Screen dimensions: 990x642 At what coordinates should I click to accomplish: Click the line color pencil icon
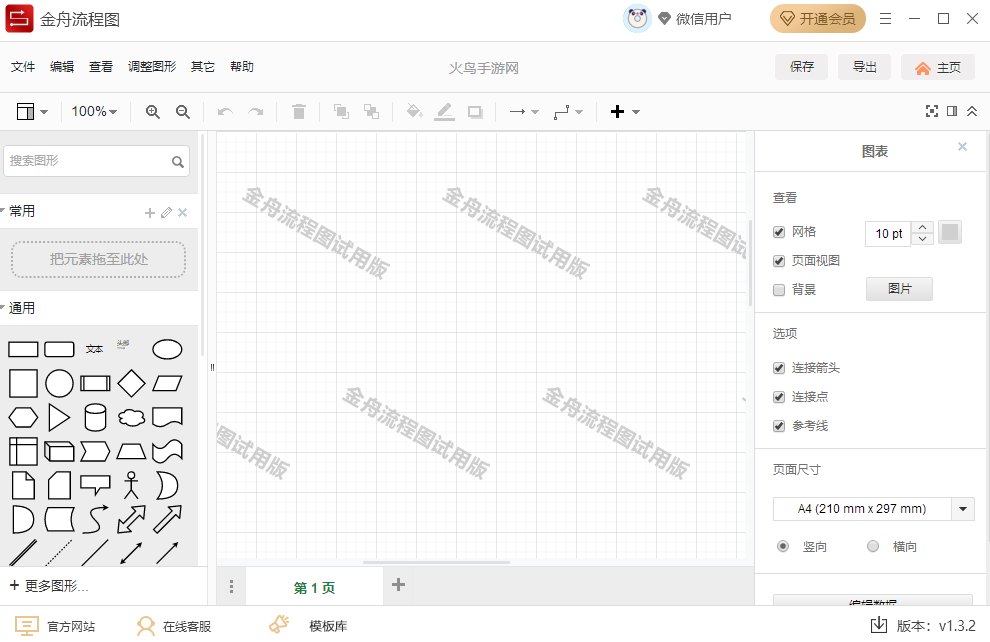(444, 112)
